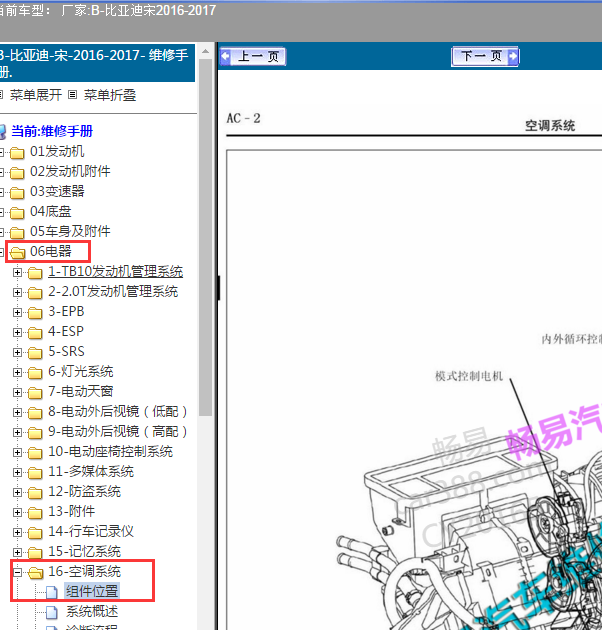Click open-folder icon beside 06电器
602x630 pixels.
click(17, 253)
